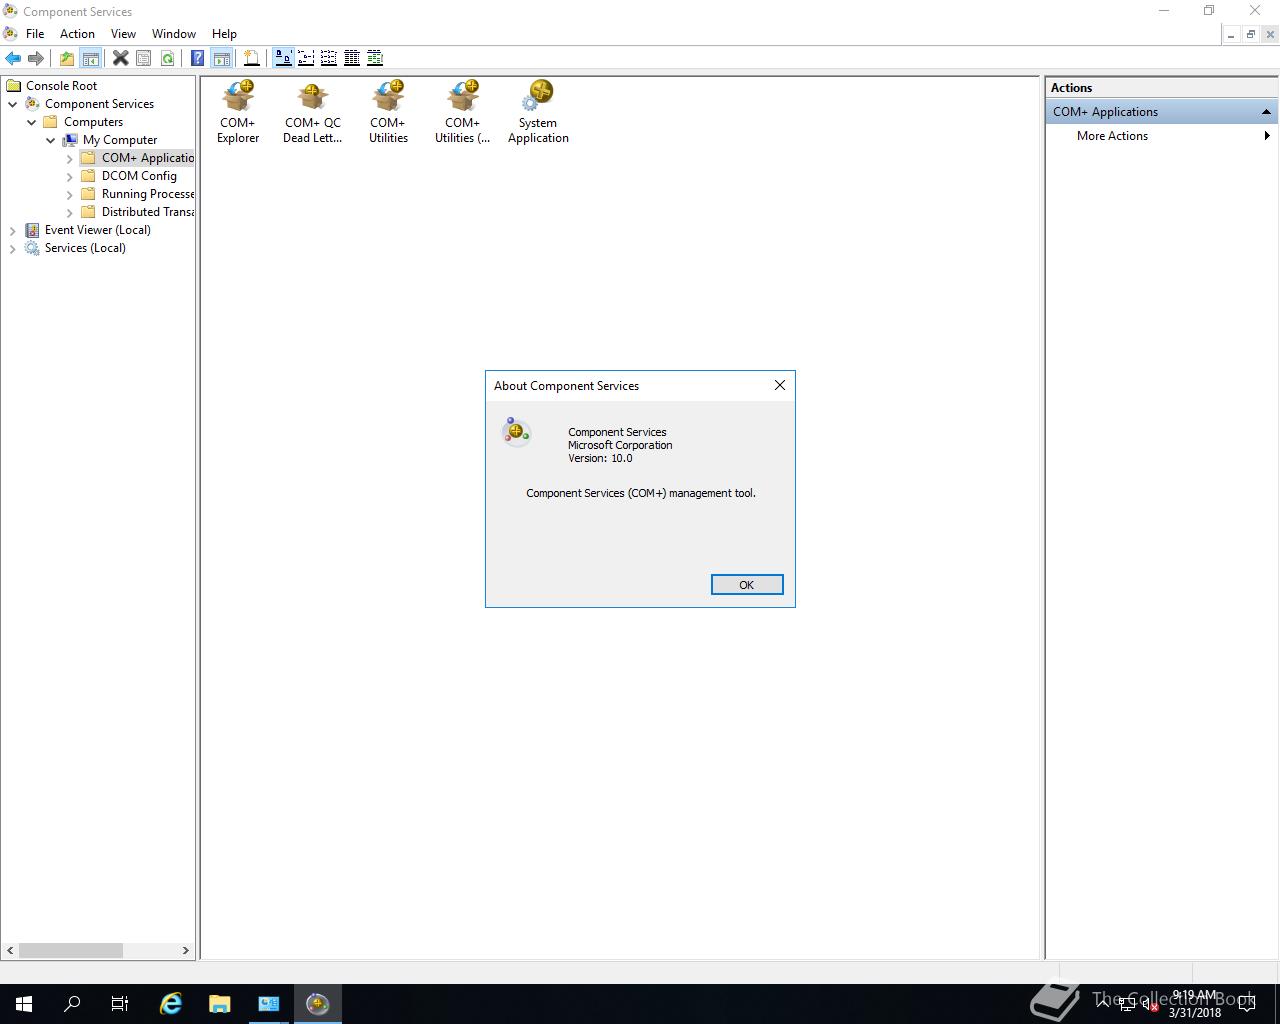Switch to List view toolbar icon
Screen dimensions: 1280x1024
[329, 58]
